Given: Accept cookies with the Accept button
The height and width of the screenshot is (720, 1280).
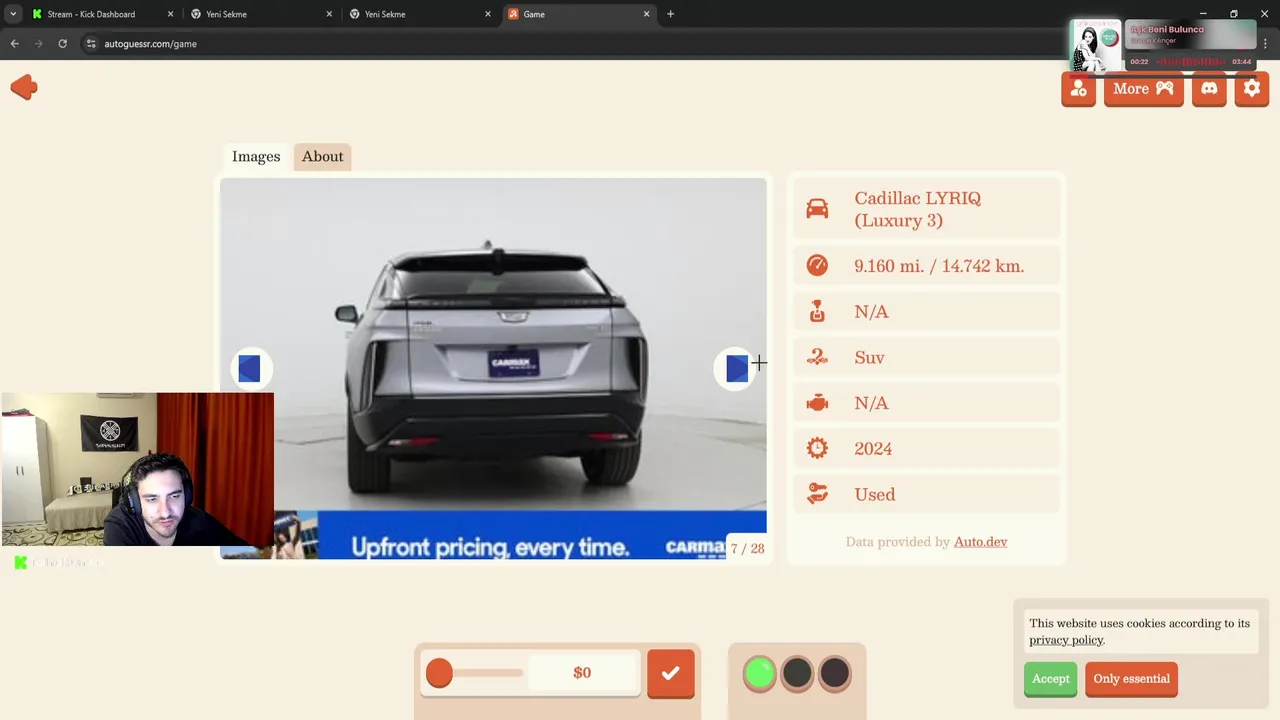Looking at the screenshot, I should [1050, 679].
